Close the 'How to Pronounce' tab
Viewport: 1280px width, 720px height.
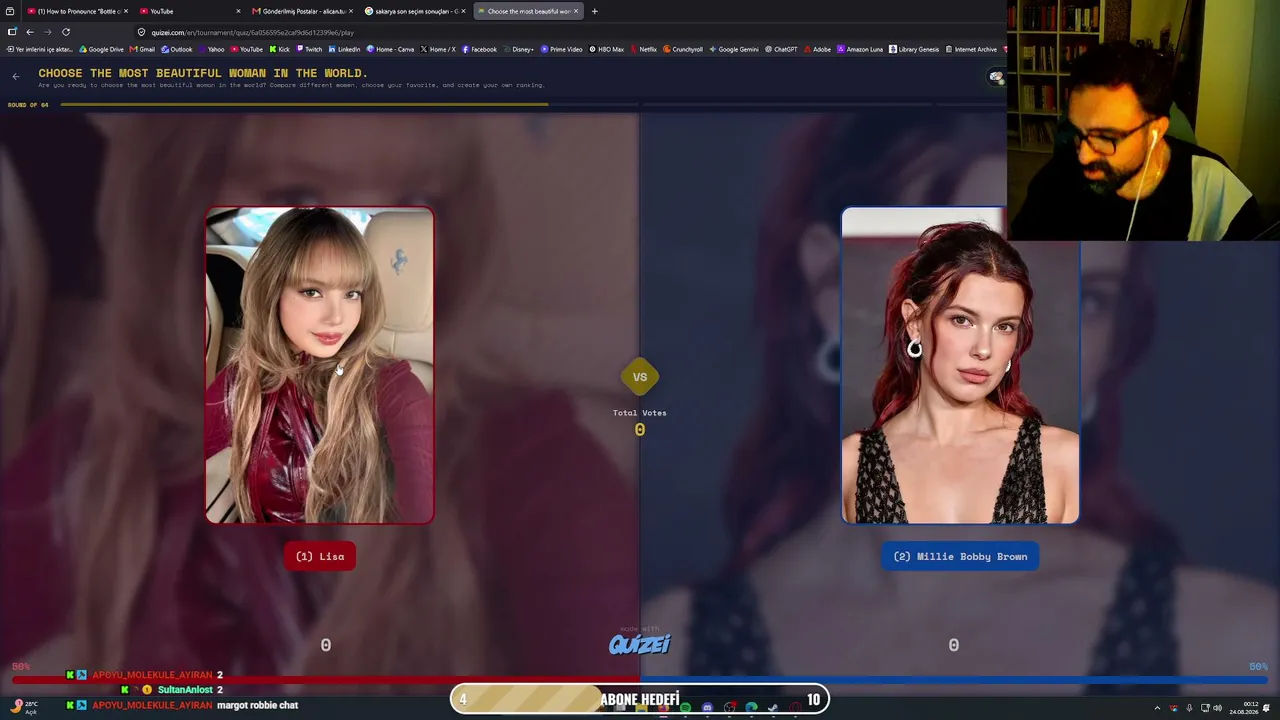tap(126, 11)
